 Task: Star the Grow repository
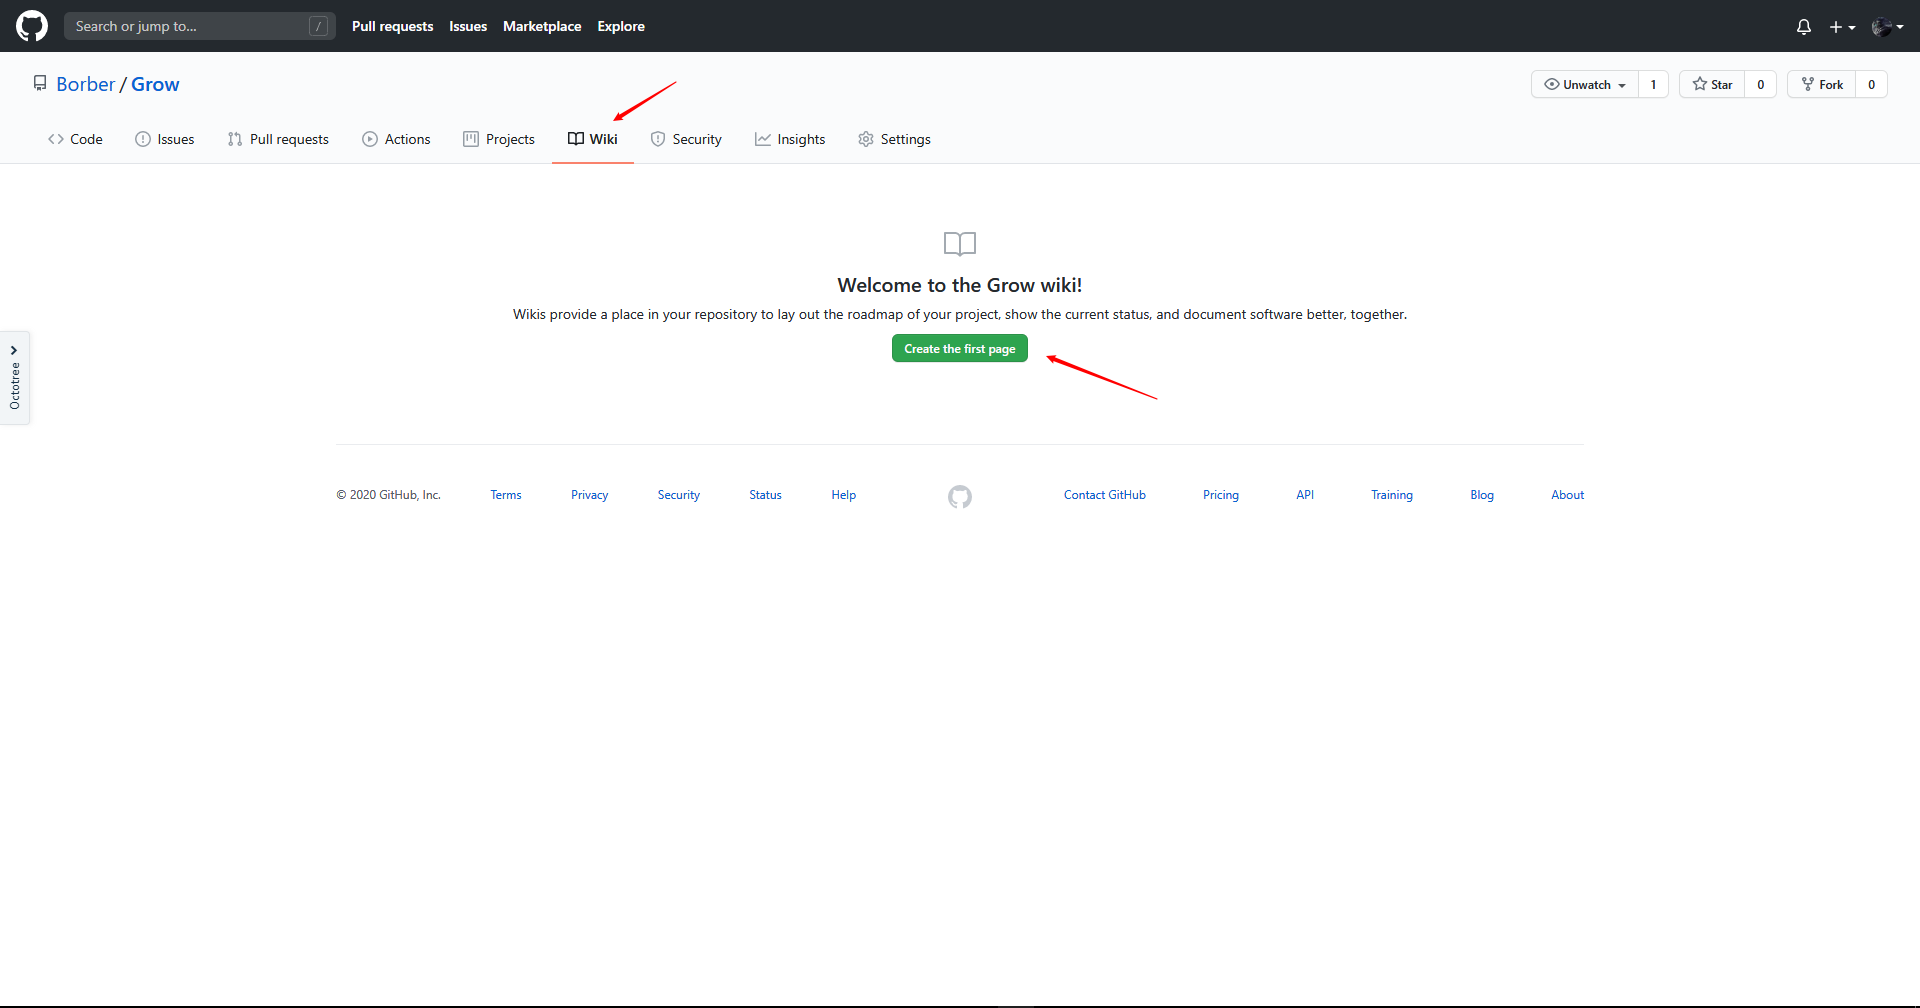(1711, 84)
